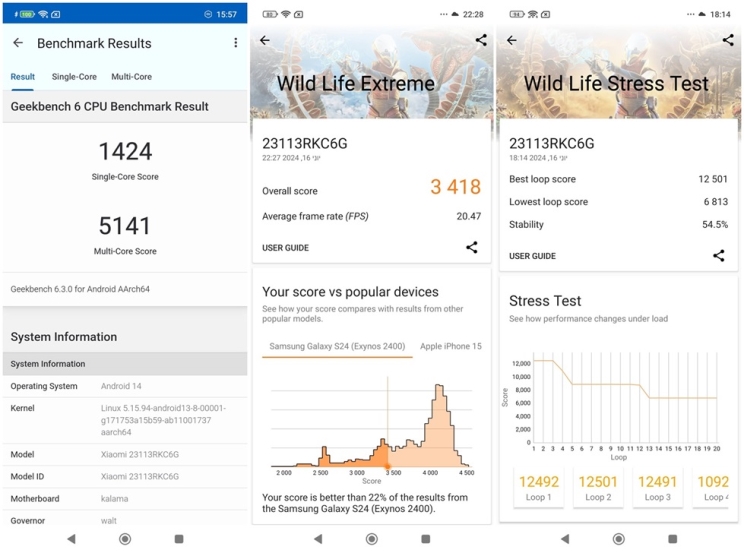Image resolution: width=744 pixels, height=556 pixels.
Task: Tap the top share icon on Wild Life Stress Test
Action: click(728, 41)
